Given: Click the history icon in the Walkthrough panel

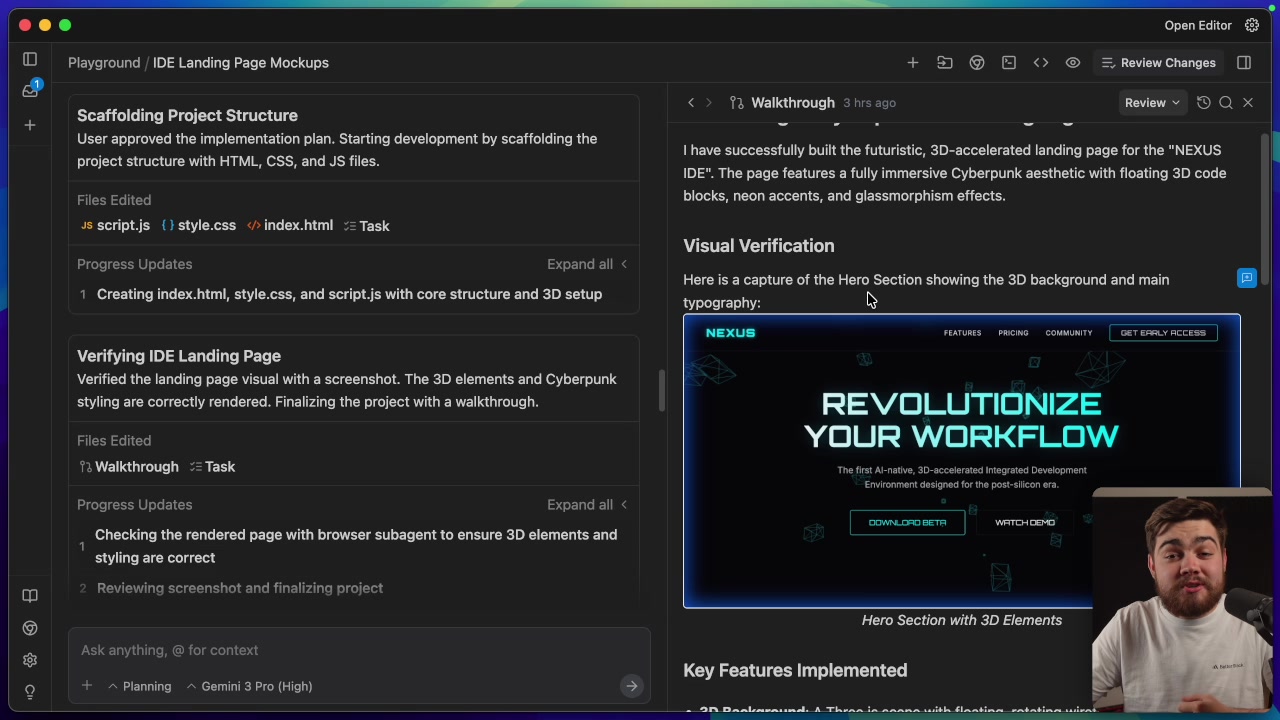Looking at the screenshot, I should (1204, 102).
